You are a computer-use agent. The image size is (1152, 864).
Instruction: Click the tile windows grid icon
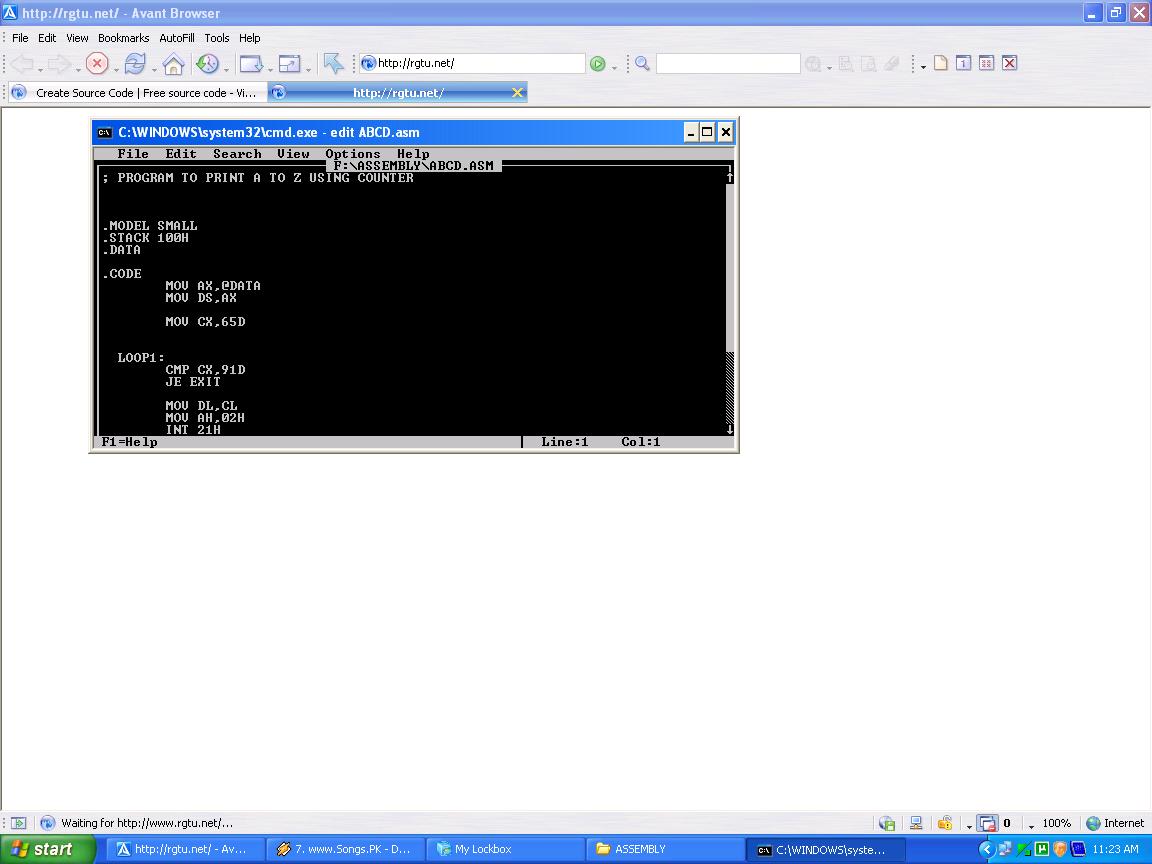(987, 63)
